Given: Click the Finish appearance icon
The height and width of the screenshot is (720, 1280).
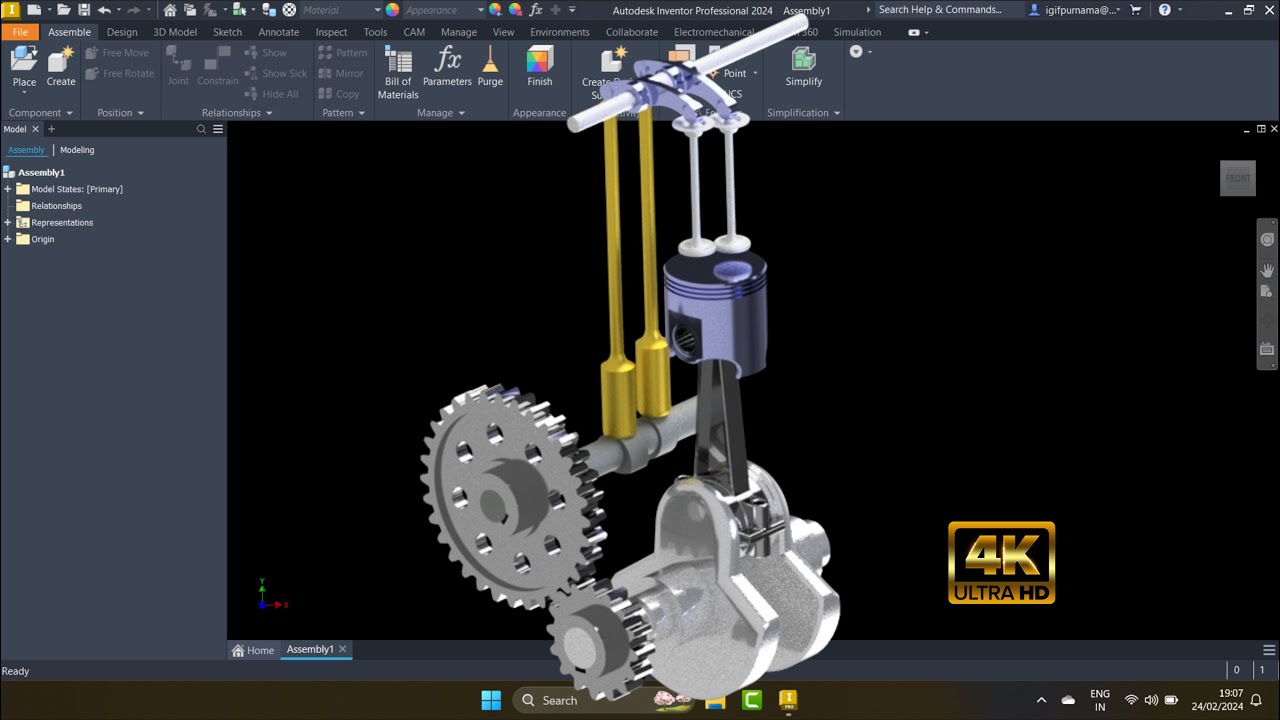Looking at the screenshot, I should pos(540,60).
